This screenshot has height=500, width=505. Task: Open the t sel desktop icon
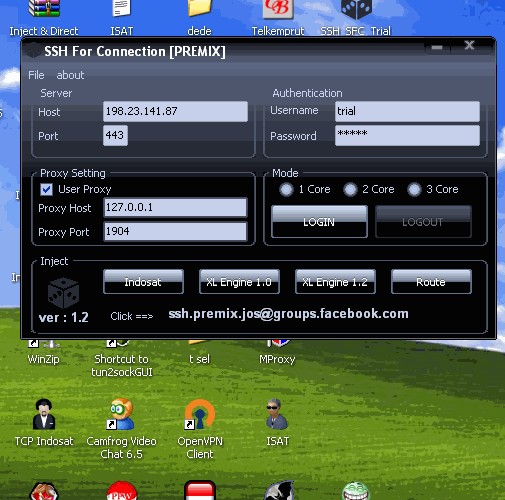[x=199, y=353]
